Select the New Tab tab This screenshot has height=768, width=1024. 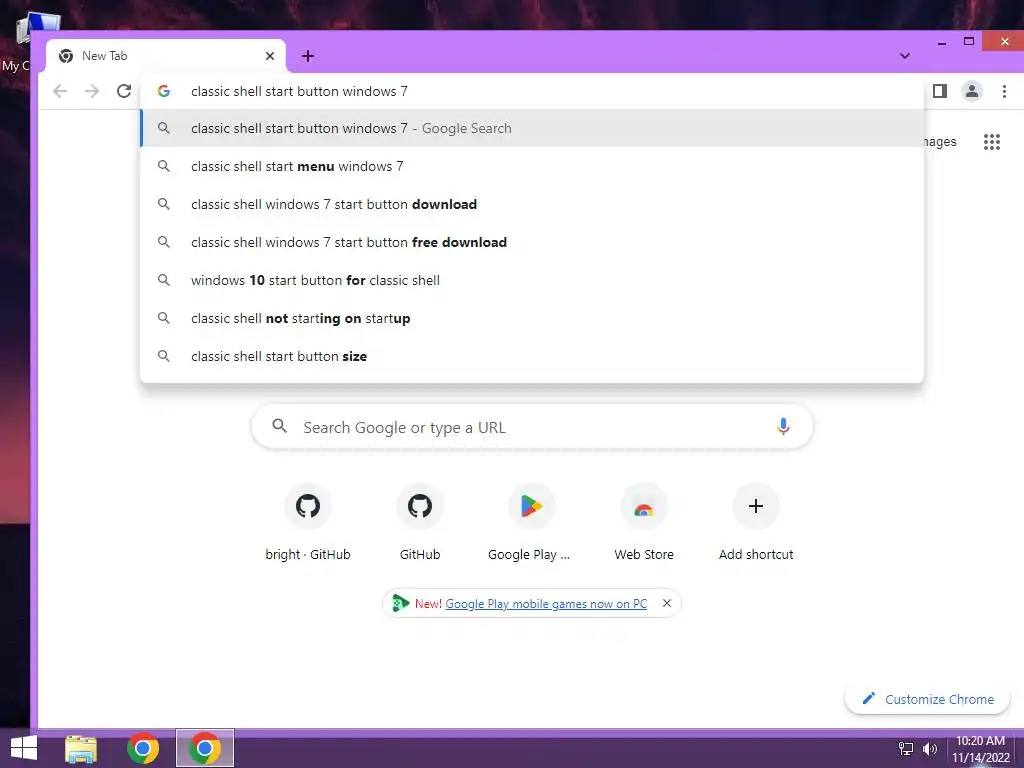[166, 56]
